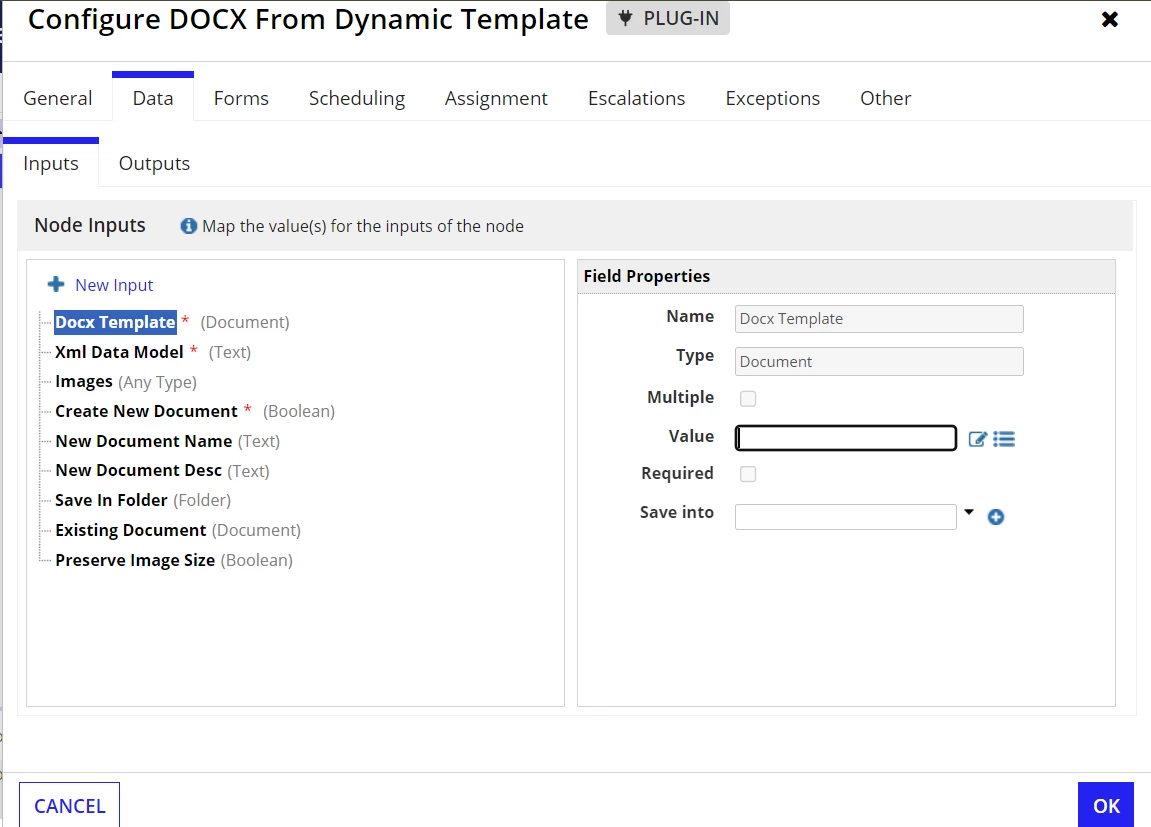
Task: Click the Value input field
Action: pyautogui.click(x=846, y=438)
